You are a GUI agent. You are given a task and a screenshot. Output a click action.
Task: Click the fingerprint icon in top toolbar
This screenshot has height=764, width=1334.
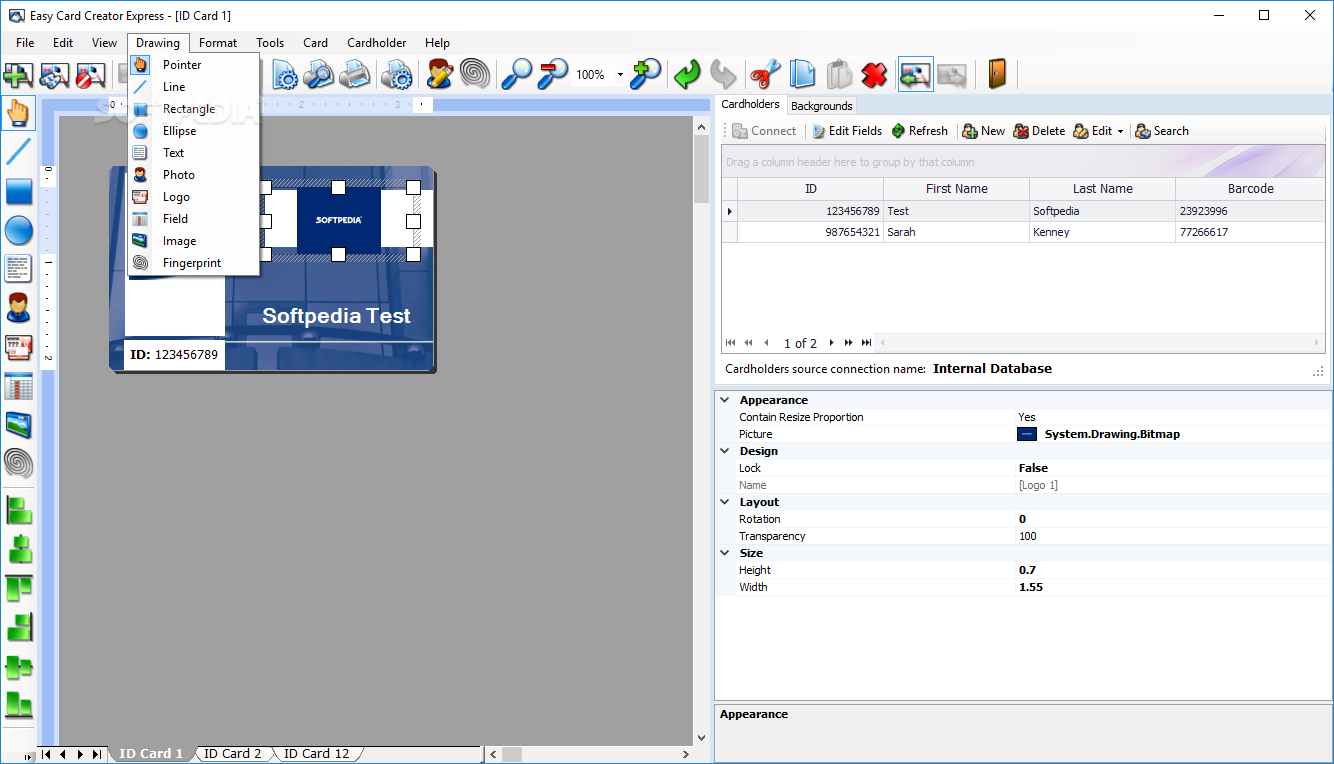click(x=475, y=74)
